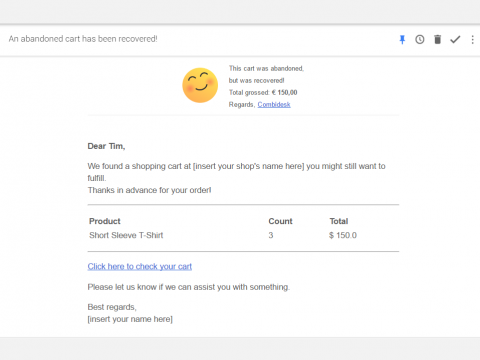
Task: Click the Count column header
Action: click(x=280, y=221)
